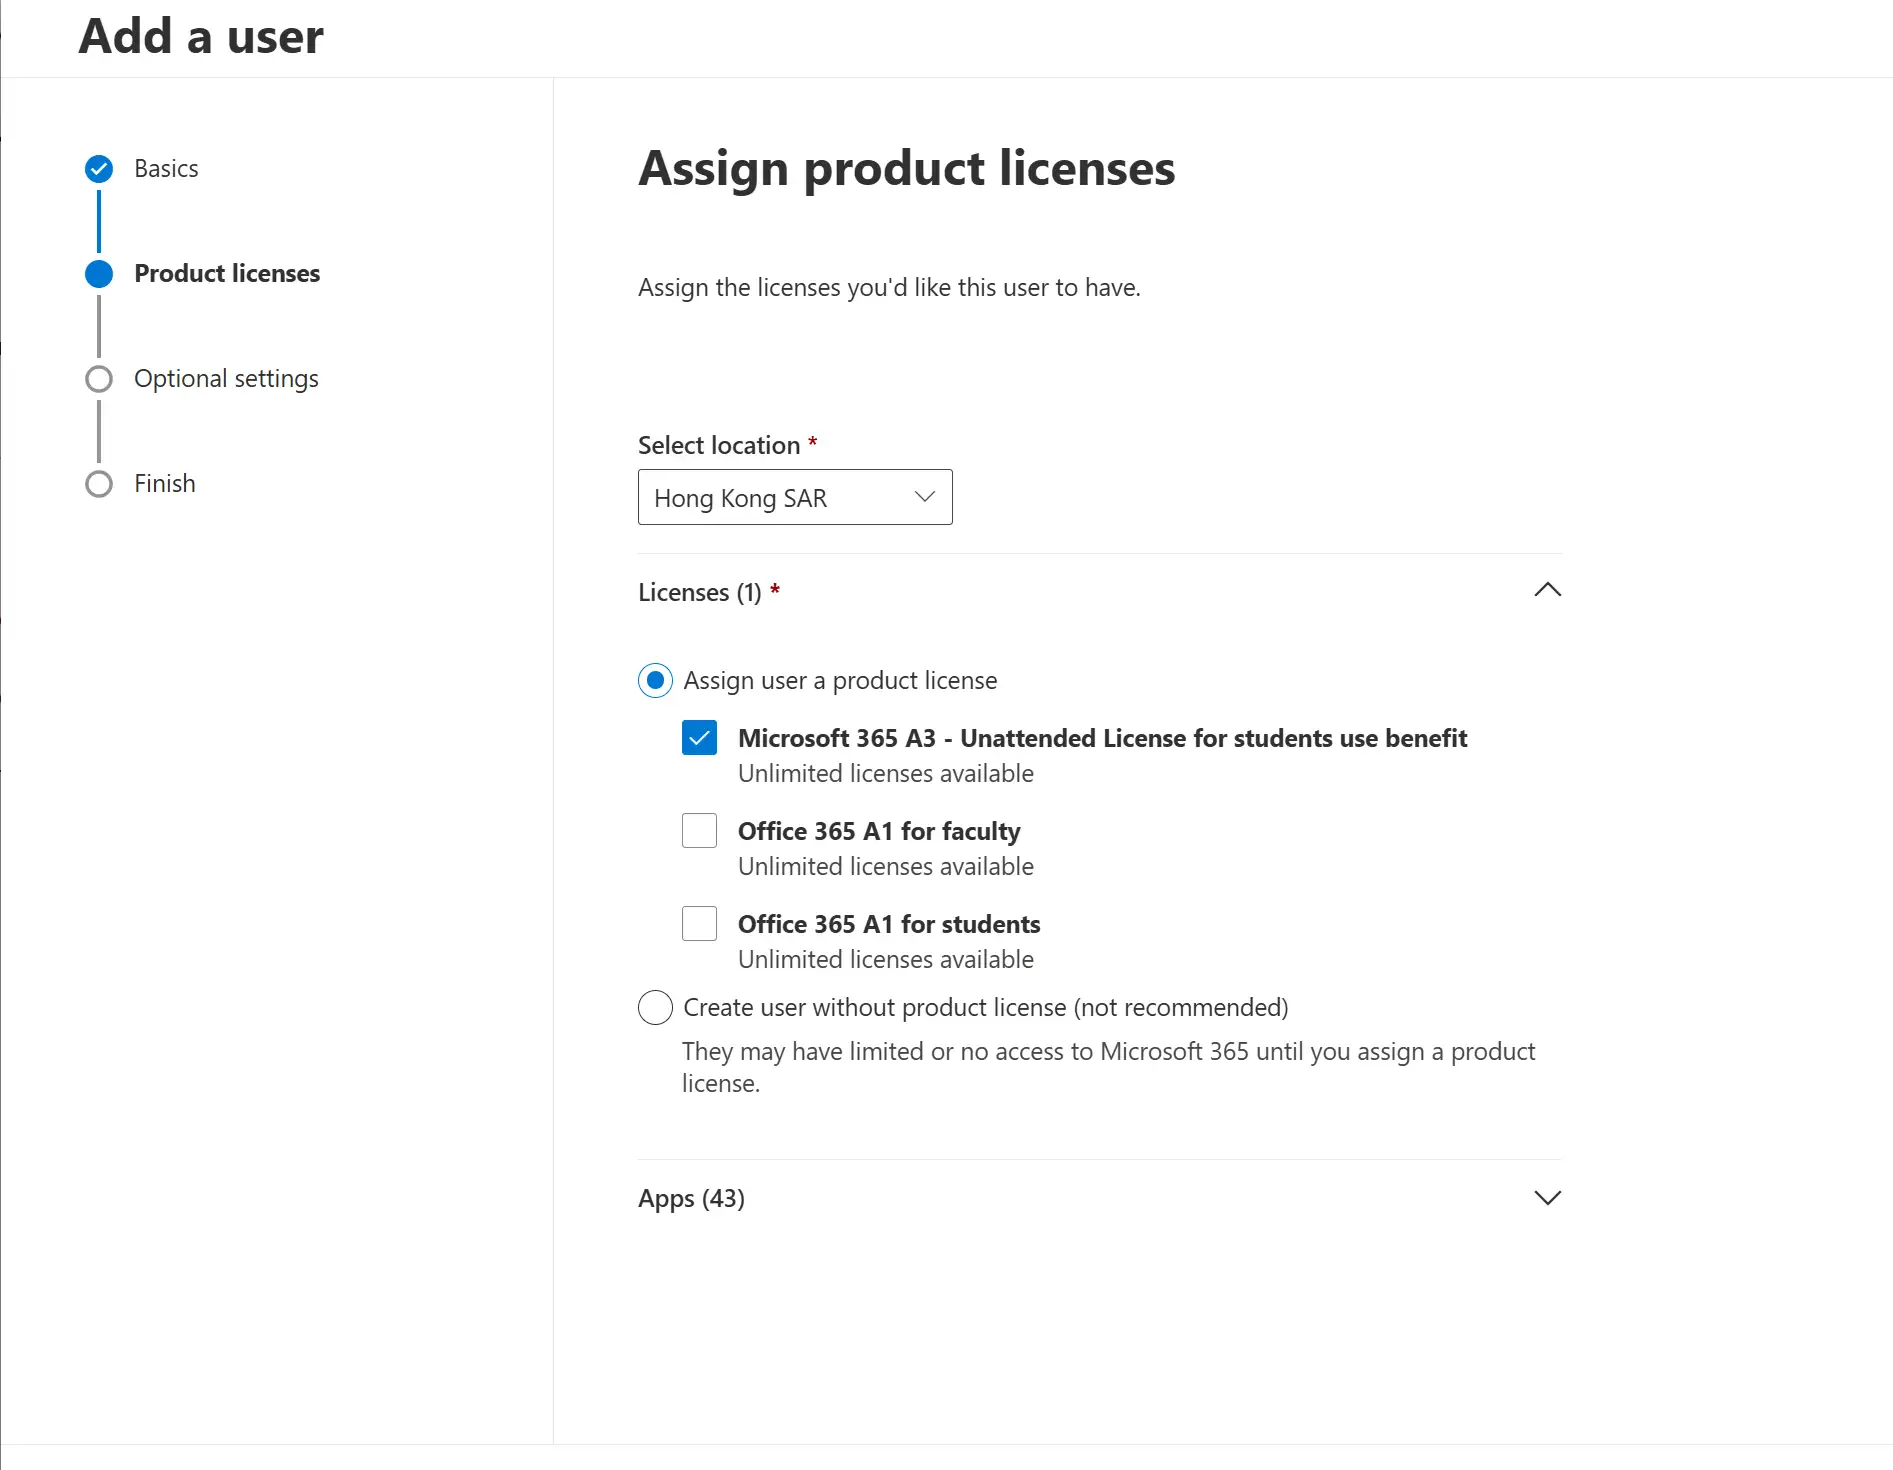Screen dimensions: 1893x1470
Task: Click the Apps (43) section header text
Action: coord(691,1198)
